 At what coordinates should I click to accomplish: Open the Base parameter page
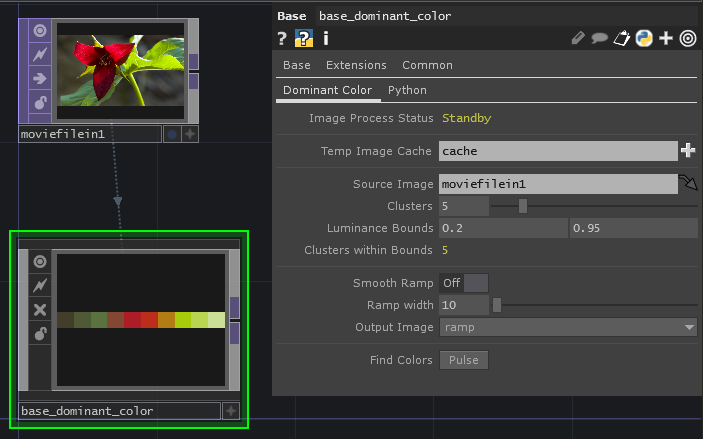[x=297, y=65]
